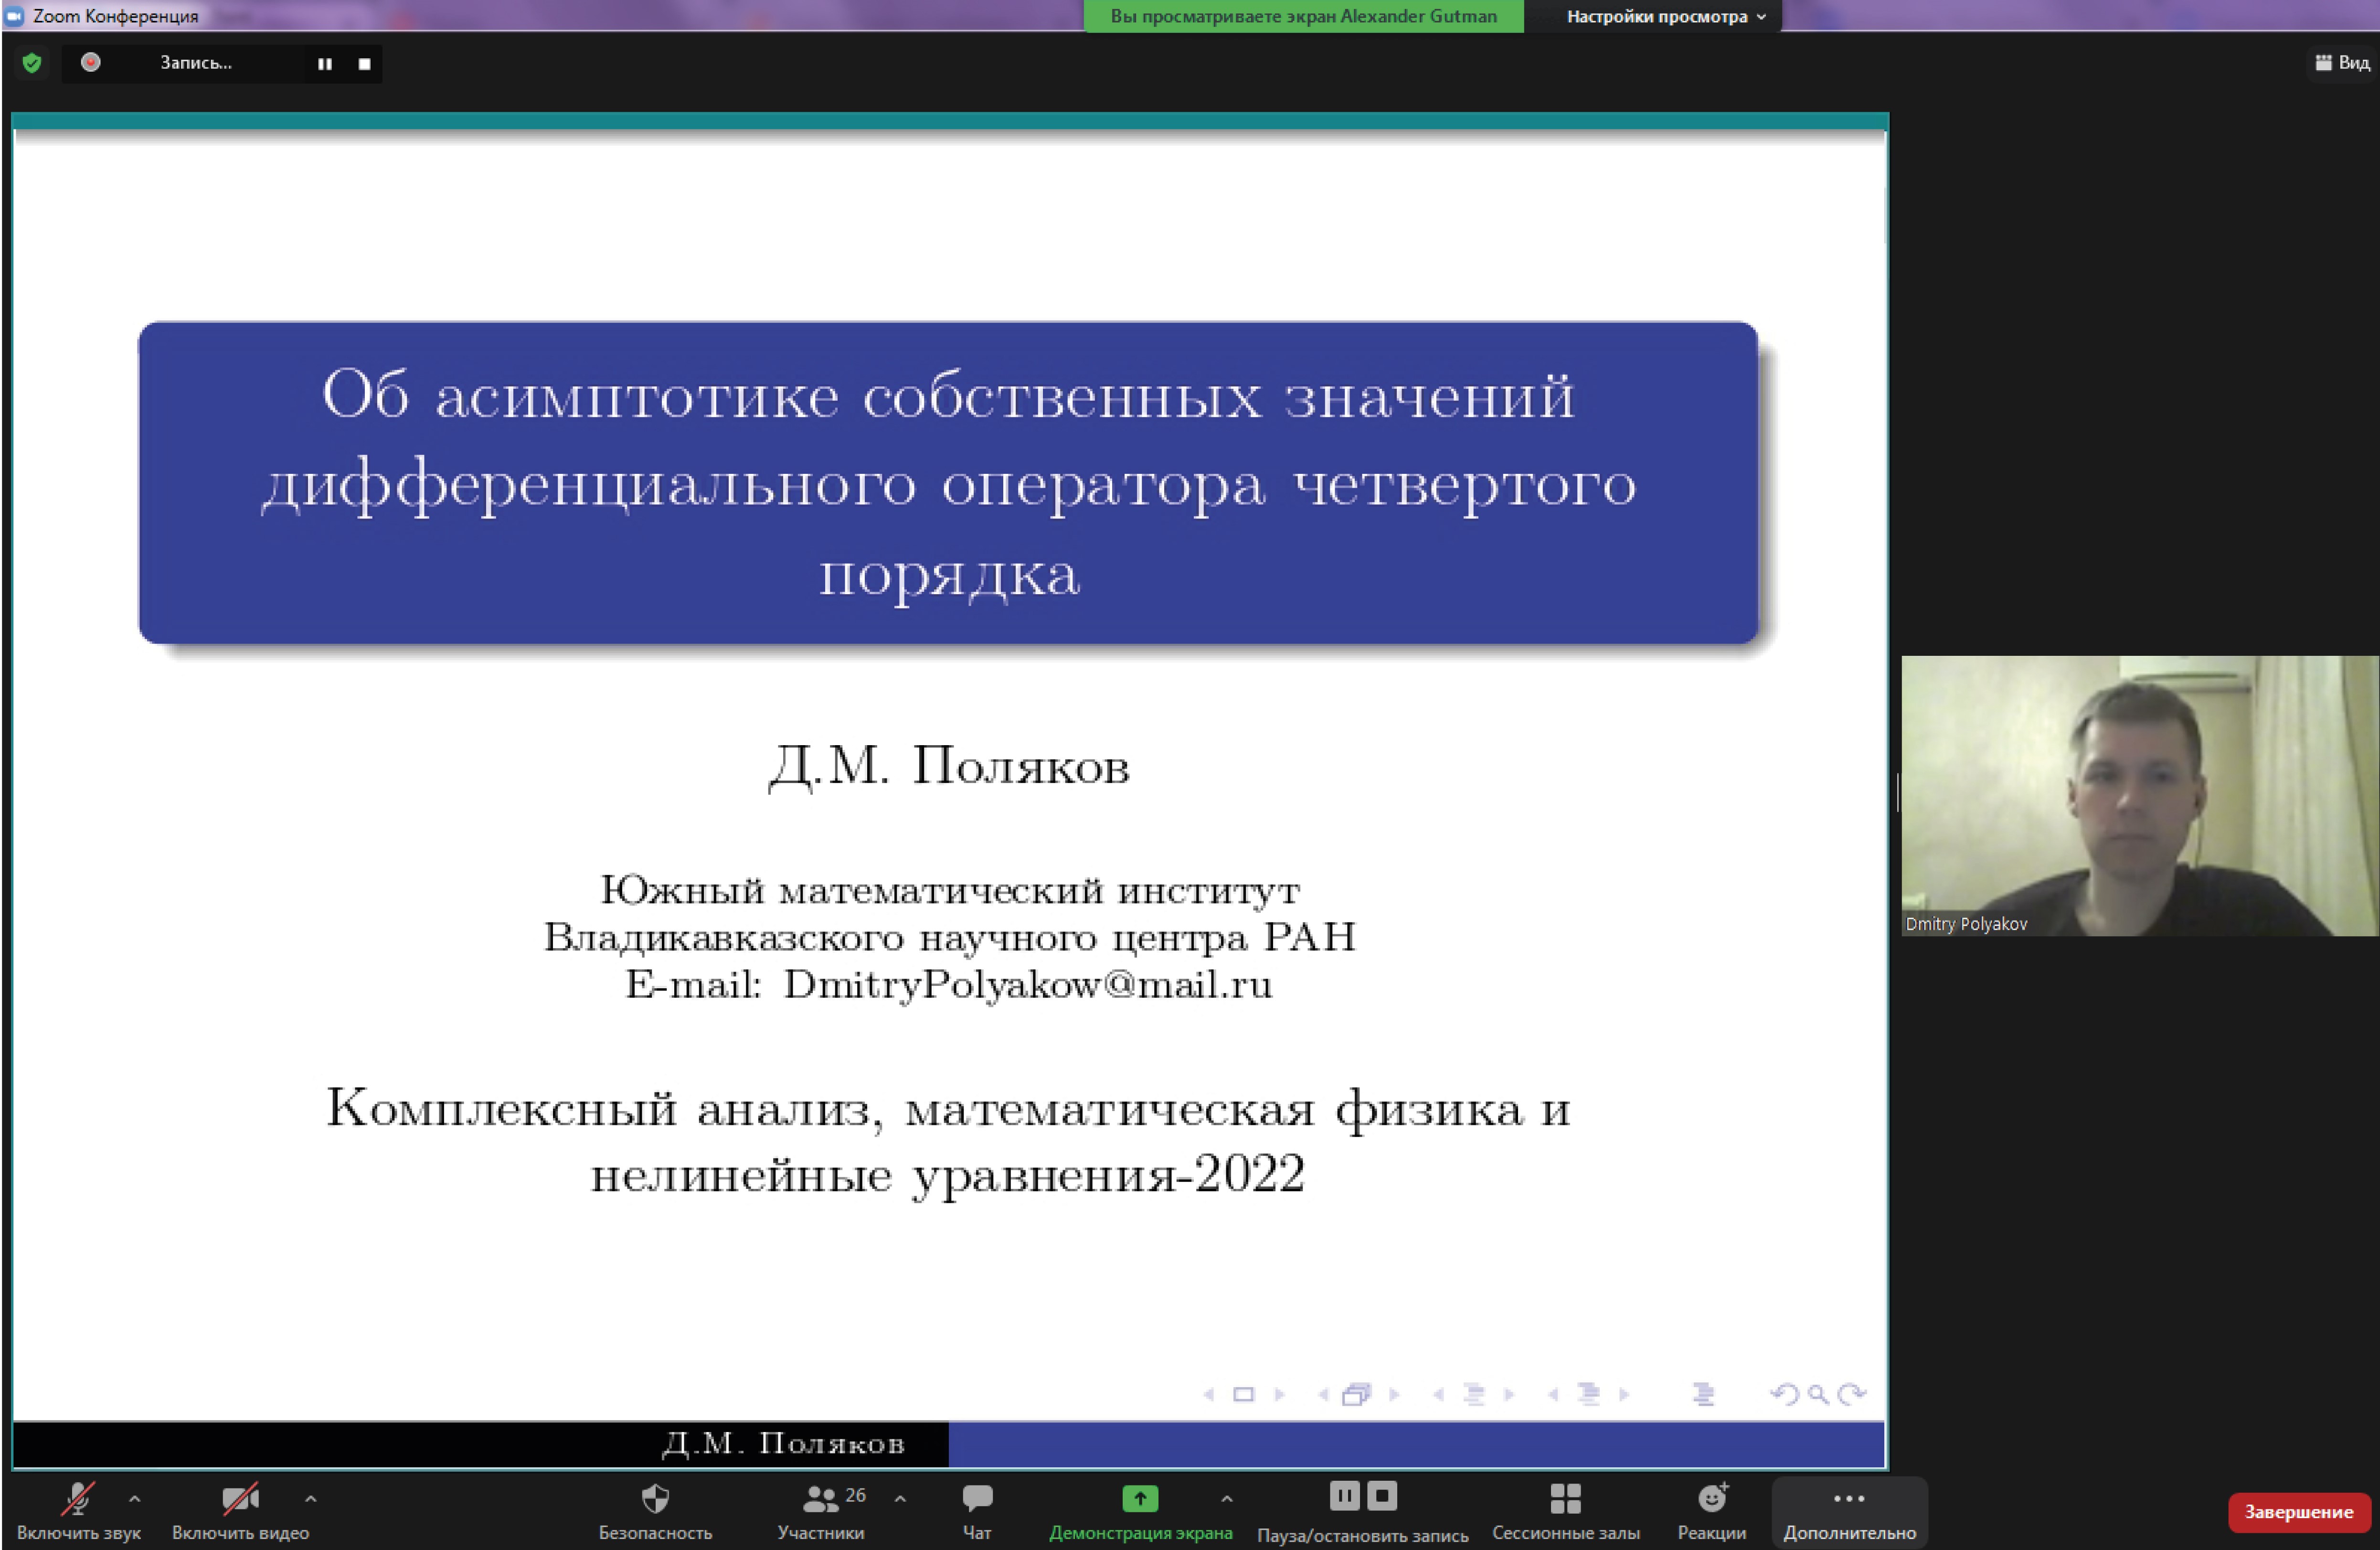Click the green encryption shield icon

click(32, 63)
